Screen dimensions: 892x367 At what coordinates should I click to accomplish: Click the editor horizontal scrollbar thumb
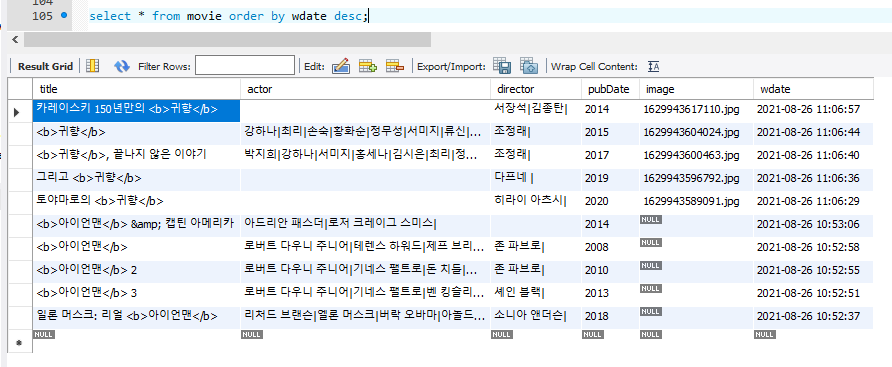(228, 39)
